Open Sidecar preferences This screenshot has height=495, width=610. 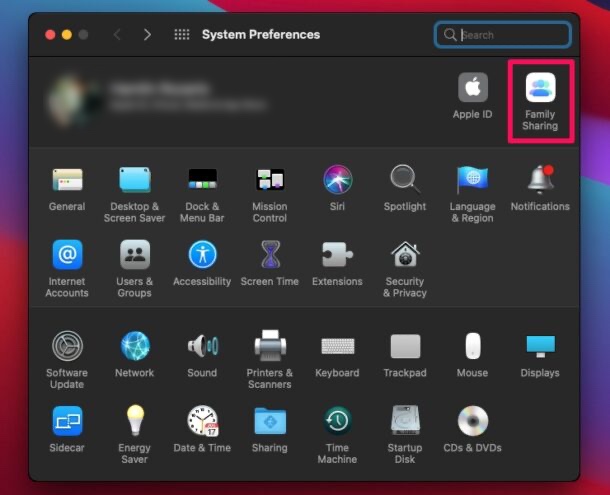click(x=67, y=421)
